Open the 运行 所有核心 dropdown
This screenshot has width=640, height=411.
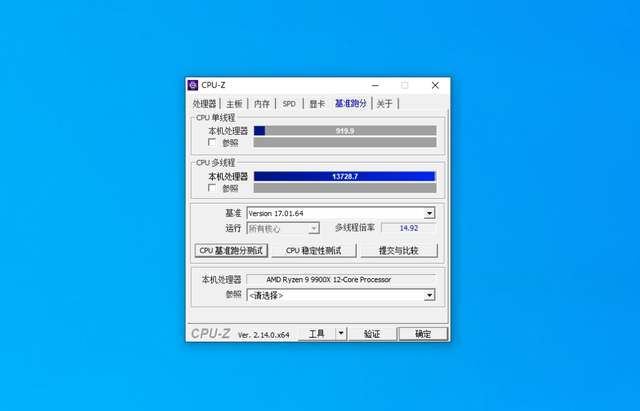tap(313, 228)
